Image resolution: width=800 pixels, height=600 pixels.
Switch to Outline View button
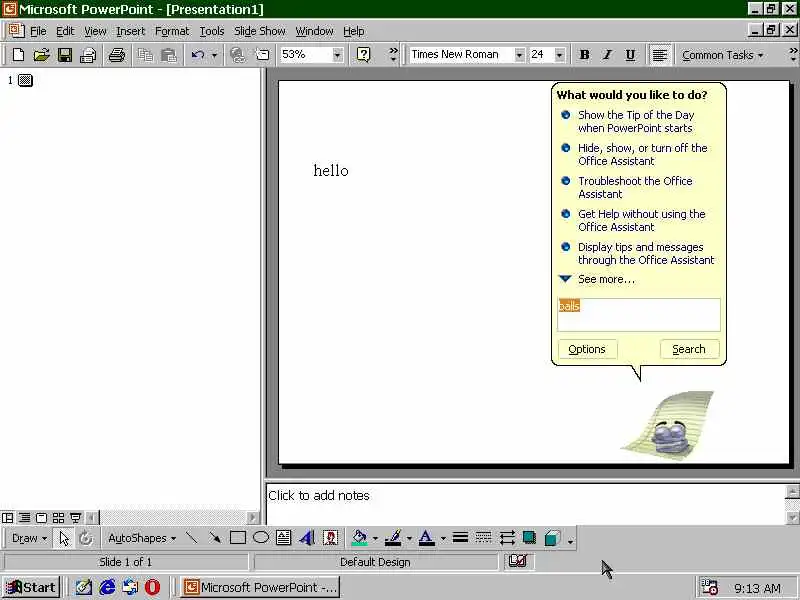click(24, 518)
